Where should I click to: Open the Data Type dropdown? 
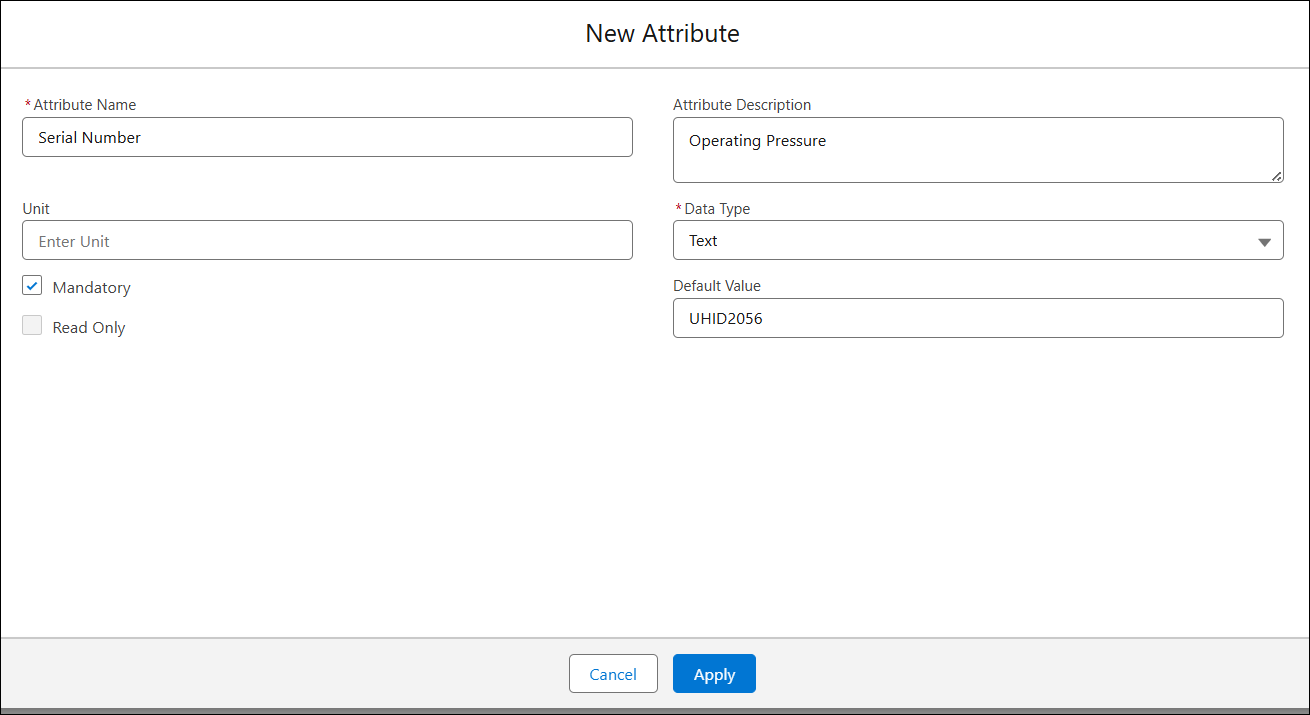(978, 240)
